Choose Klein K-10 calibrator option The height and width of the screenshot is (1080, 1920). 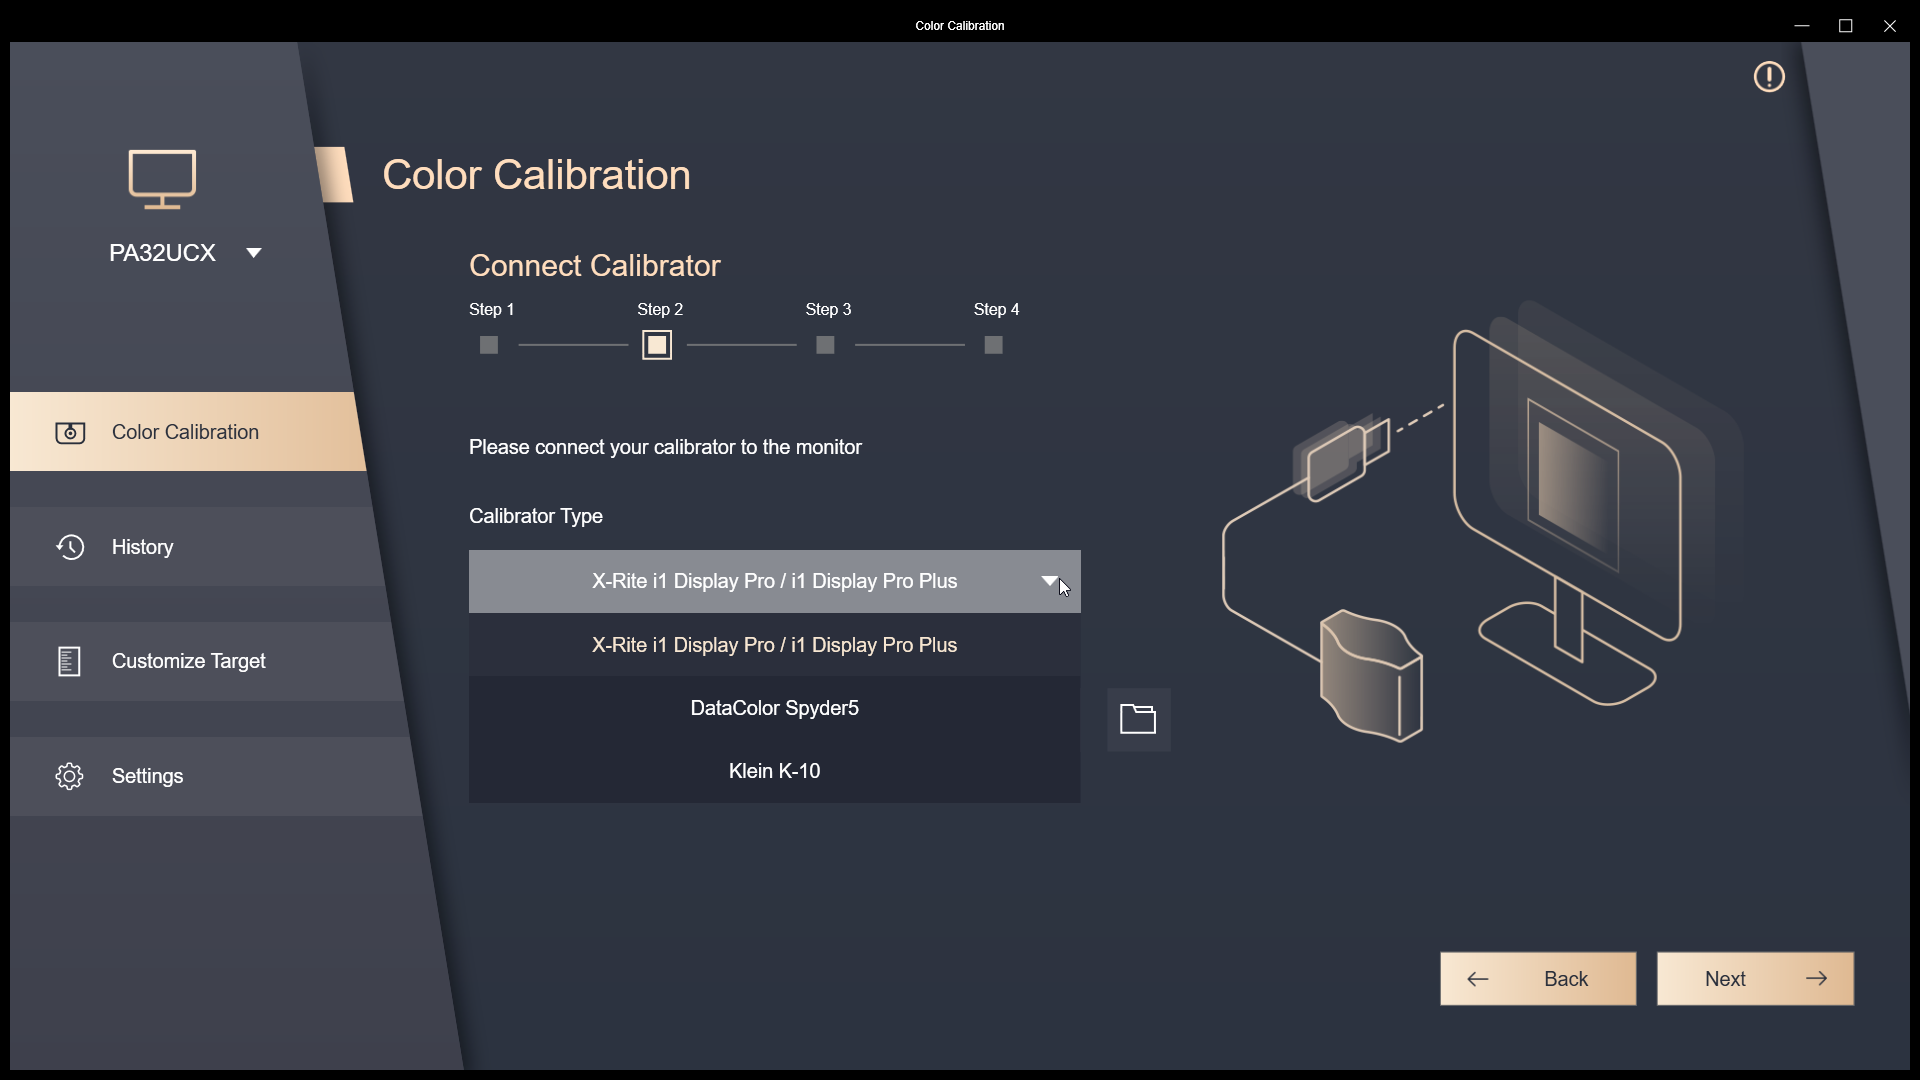pos(774,771)
